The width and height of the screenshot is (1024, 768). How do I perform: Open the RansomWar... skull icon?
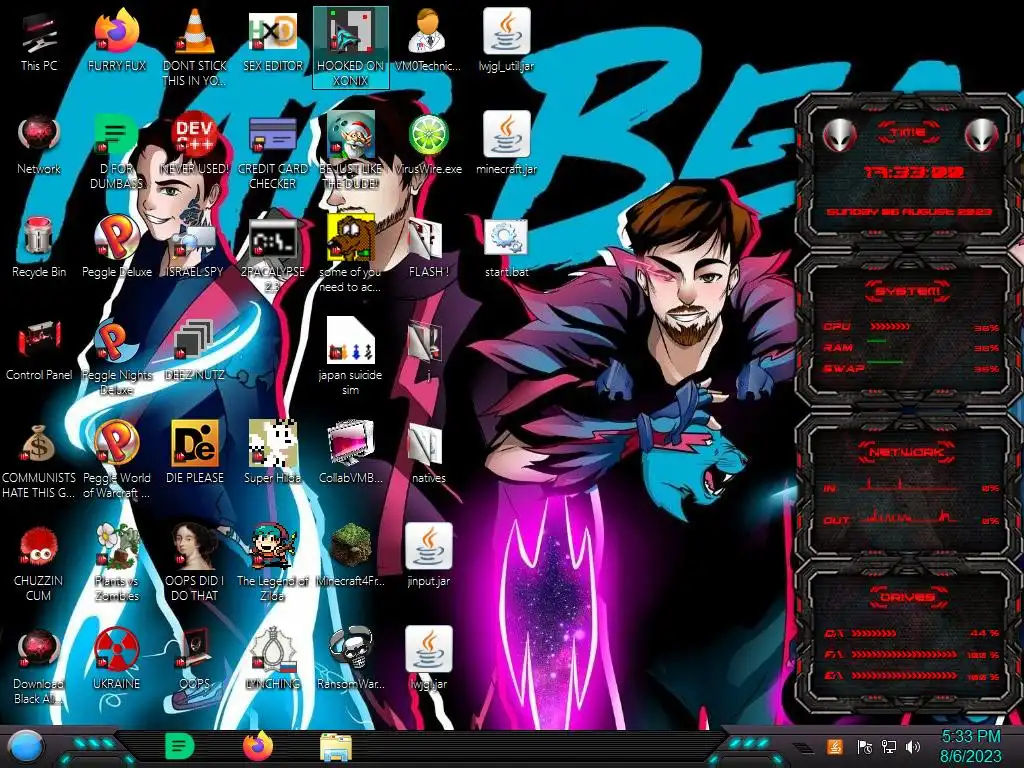(351, 658)
